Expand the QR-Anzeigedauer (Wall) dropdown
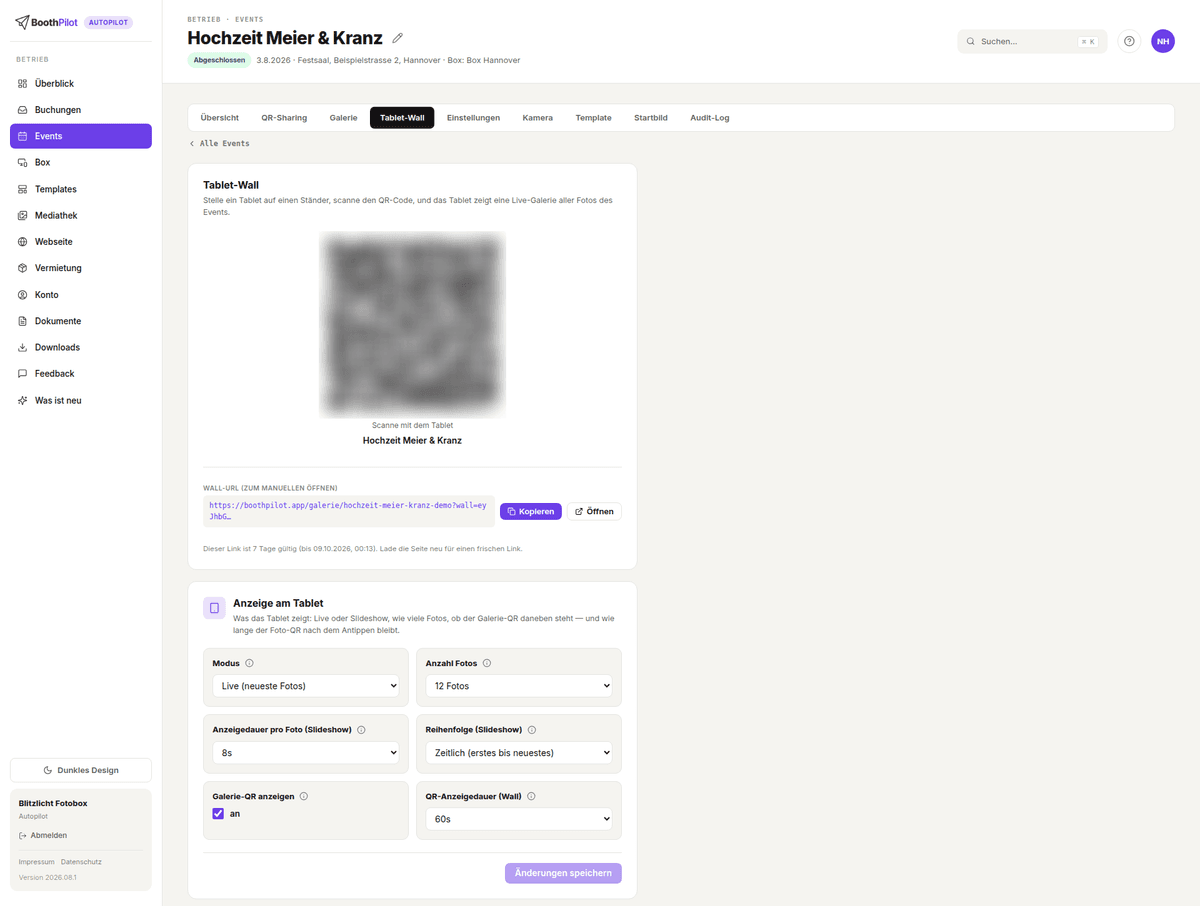This screenshot has height=906, width=1200. 519,819
